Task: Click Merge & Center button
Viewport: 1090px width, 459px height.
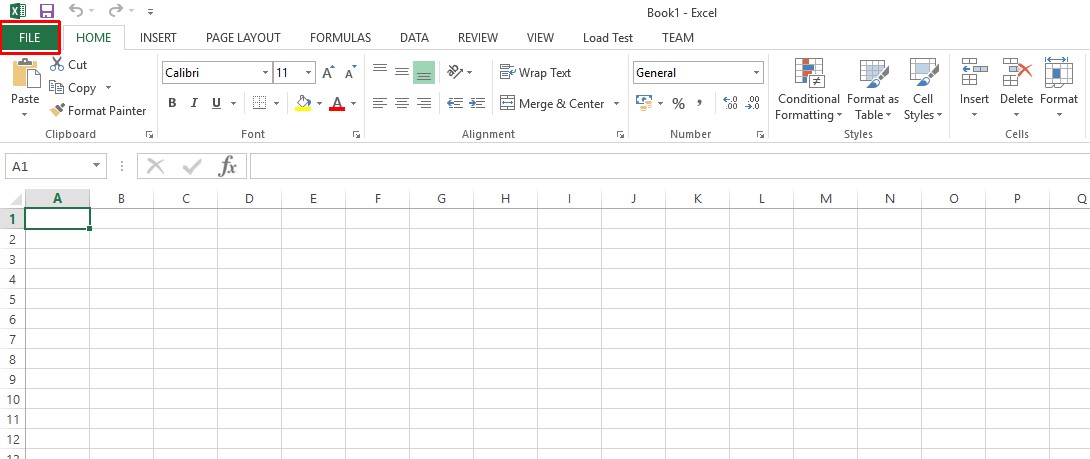Action: [x=552, y=104]
